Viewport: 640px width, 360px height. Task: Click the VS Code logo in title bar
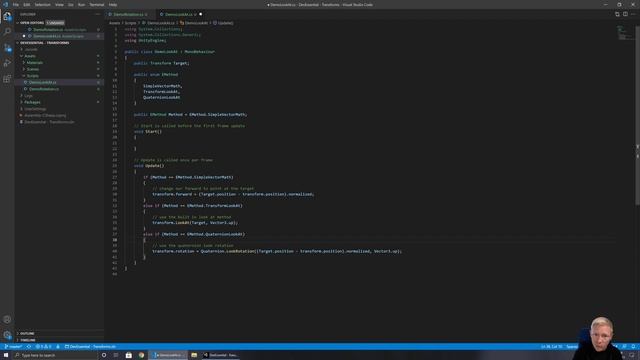tap(5, 4)
